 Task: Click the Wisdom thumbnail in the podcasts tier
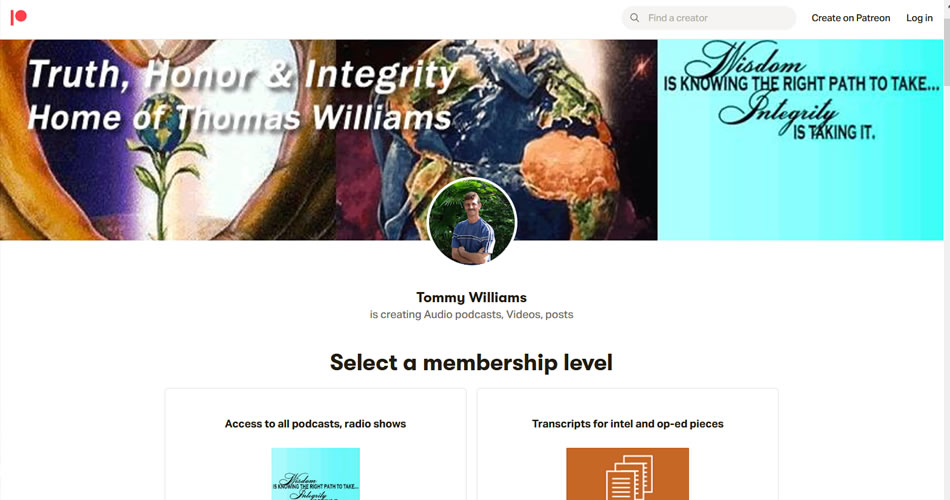pos(315,474)
